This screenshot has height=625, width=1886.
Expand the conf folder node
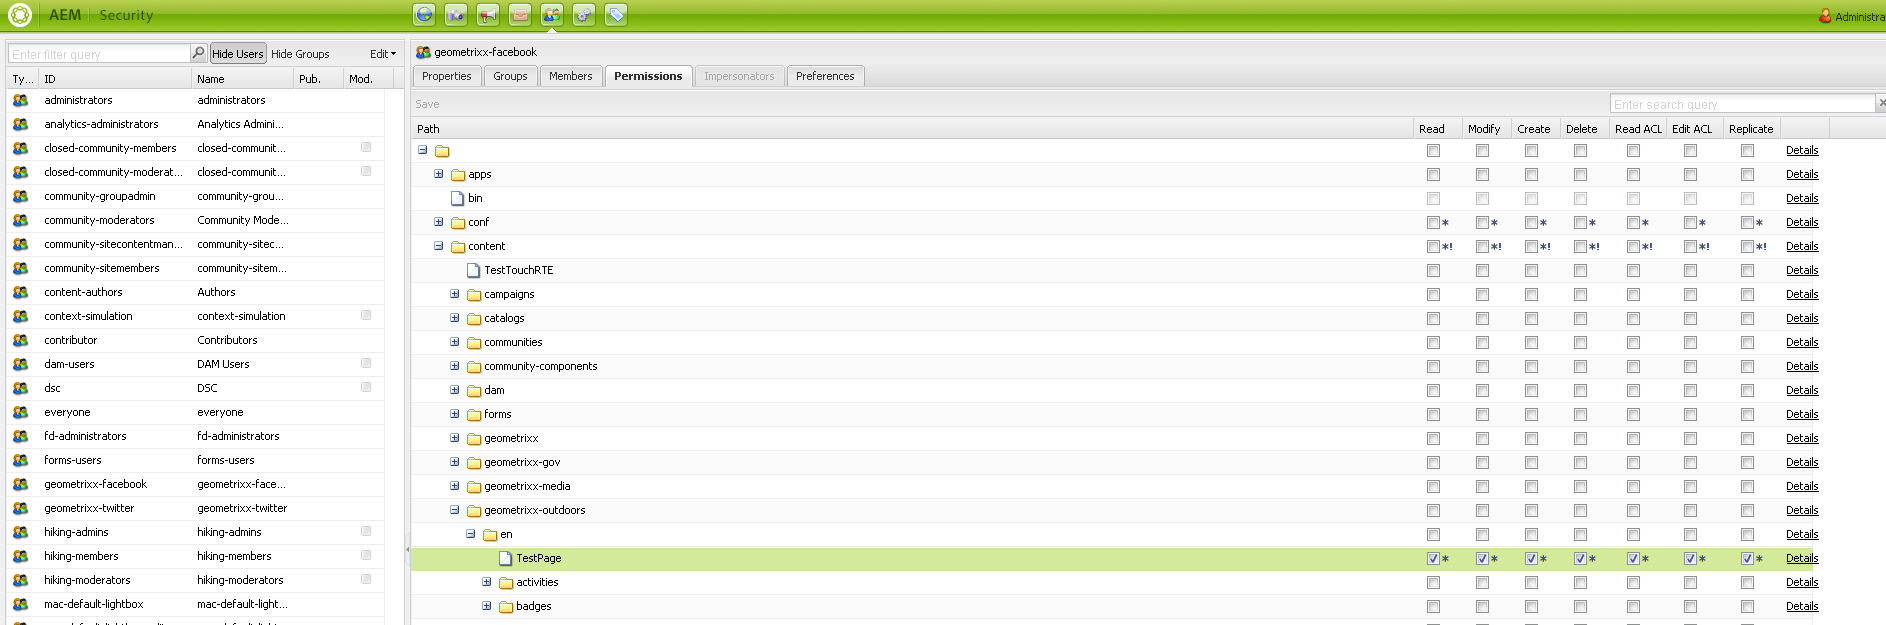pyautogui.click(x=438, y=222)
